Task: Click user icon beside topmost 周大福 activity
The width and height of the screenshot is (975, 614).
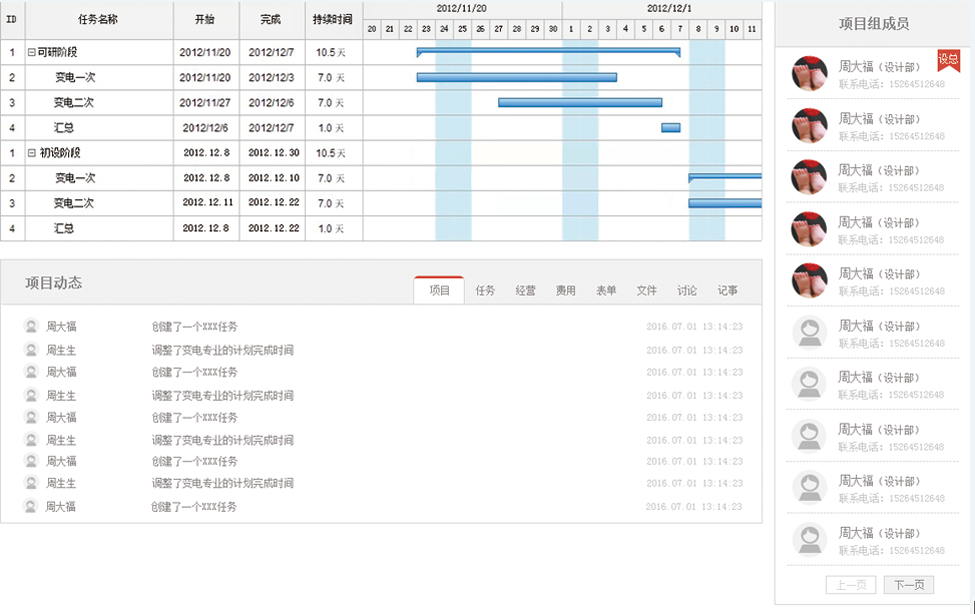Action: click(31, 326)
